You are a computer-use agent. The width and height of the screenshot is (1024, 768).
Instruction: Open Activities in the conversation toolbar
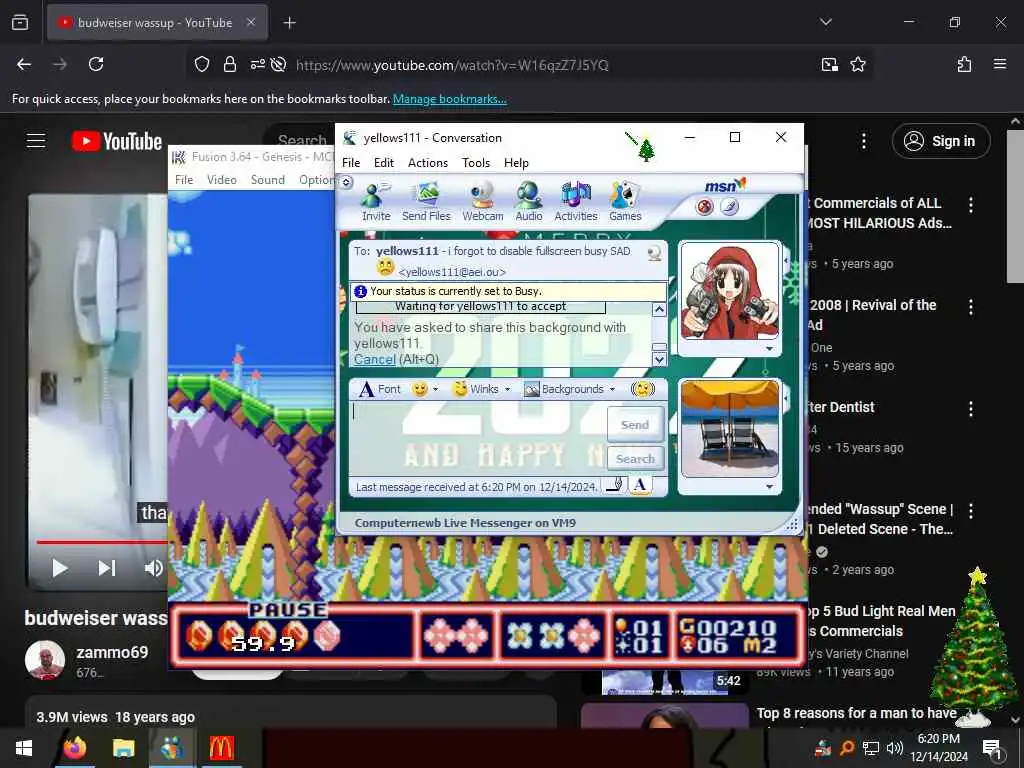[575, 202]
